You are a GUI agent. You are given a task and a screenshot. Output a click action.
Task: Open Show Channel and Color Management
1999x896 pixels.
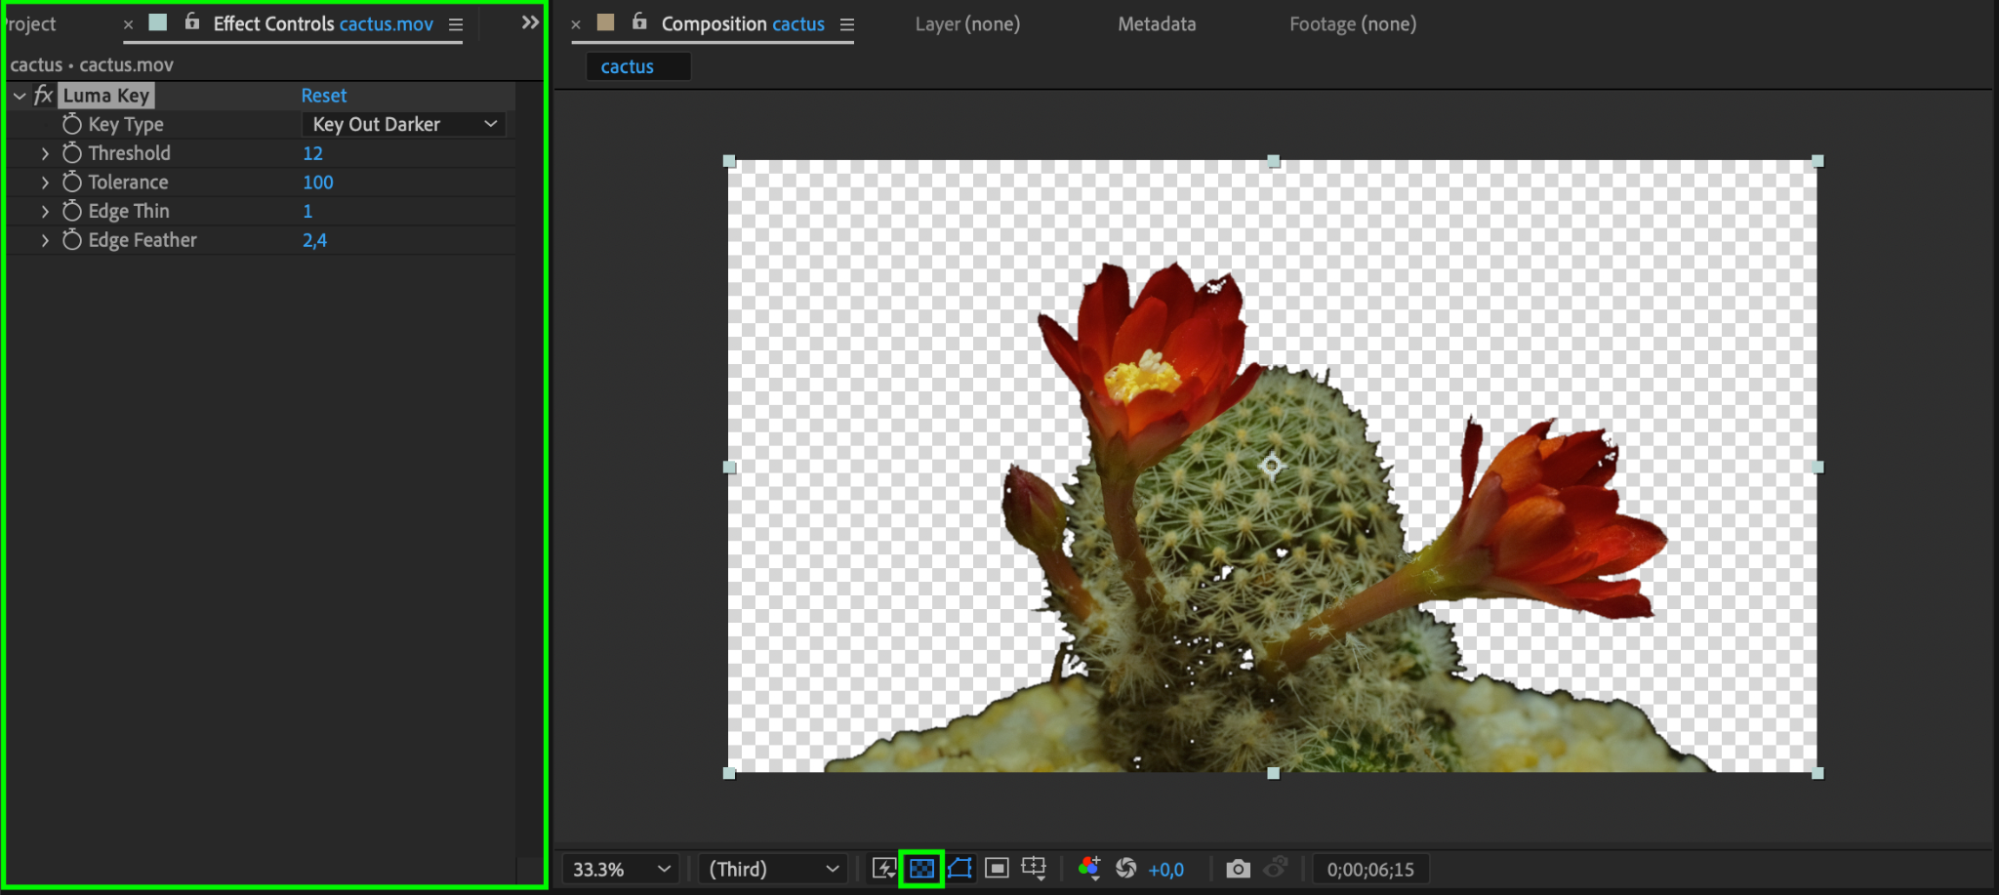pos(1089,868)
